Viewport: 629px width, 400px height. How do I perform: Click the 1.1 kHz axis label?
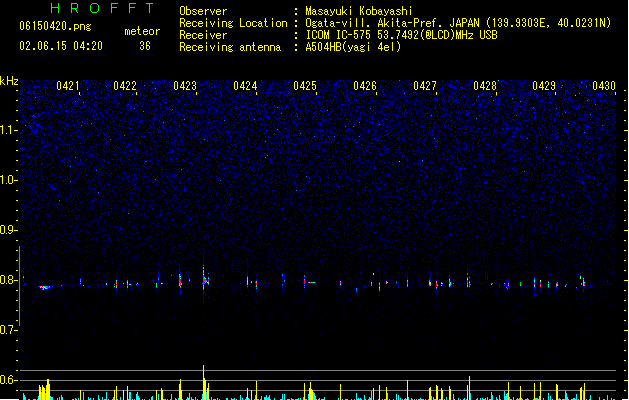[9, 130]
